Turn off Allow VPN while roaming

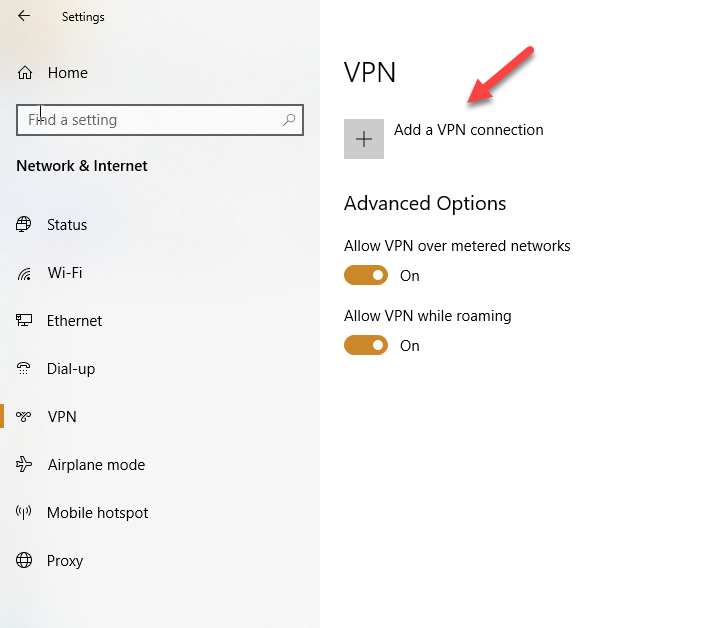click(x=366, y=345)
